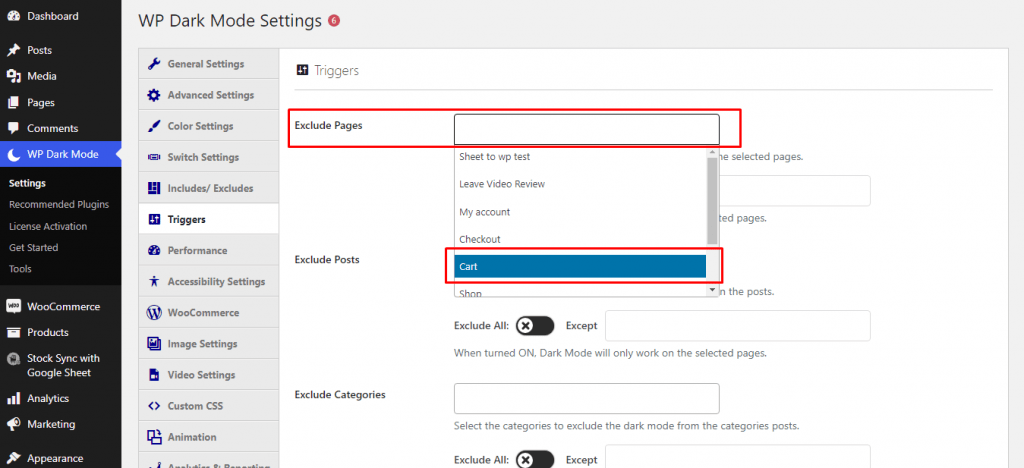Click the Color Settings brush icon
Image resolution: width=1024 pixels, height=468 pixels.
154,126
